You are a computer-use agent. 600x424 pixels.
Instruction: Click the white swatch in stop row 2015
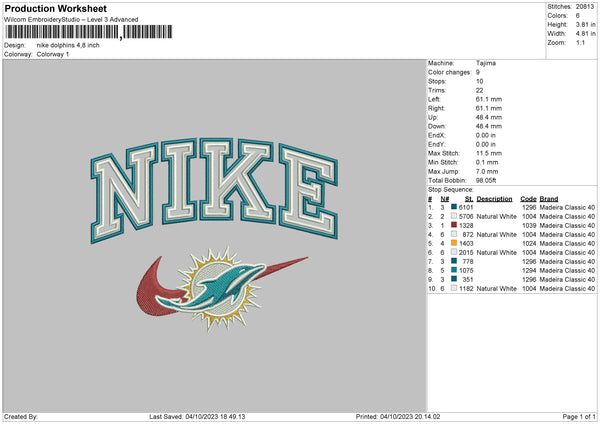(454, 252)
